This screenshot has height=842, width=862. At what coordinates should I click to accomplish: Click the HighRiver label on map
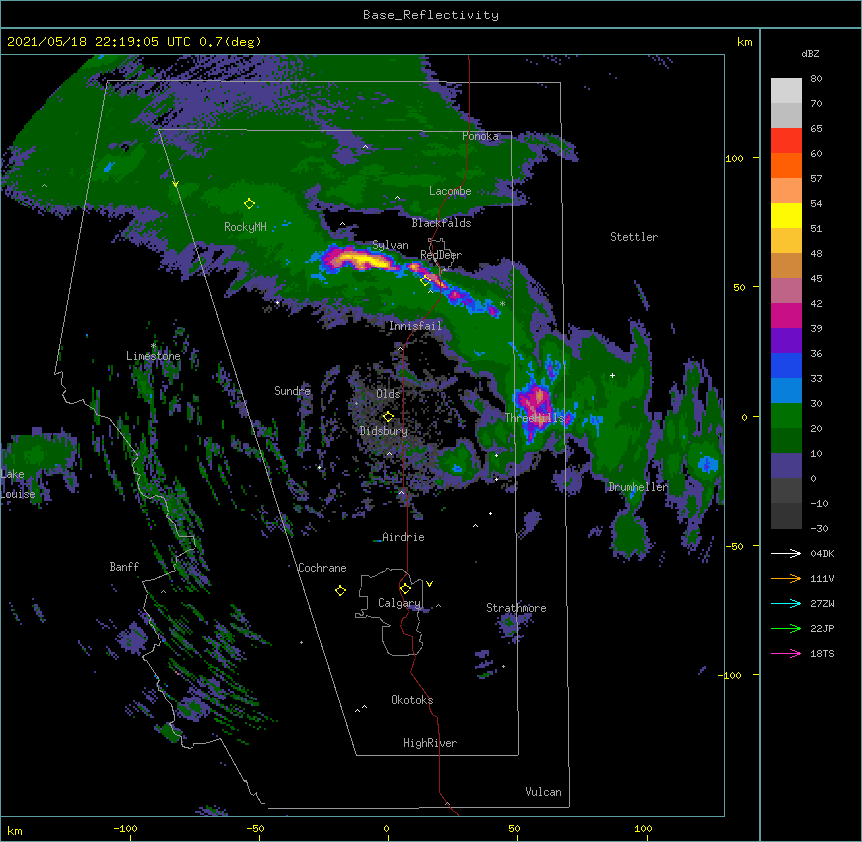(430, 743)
